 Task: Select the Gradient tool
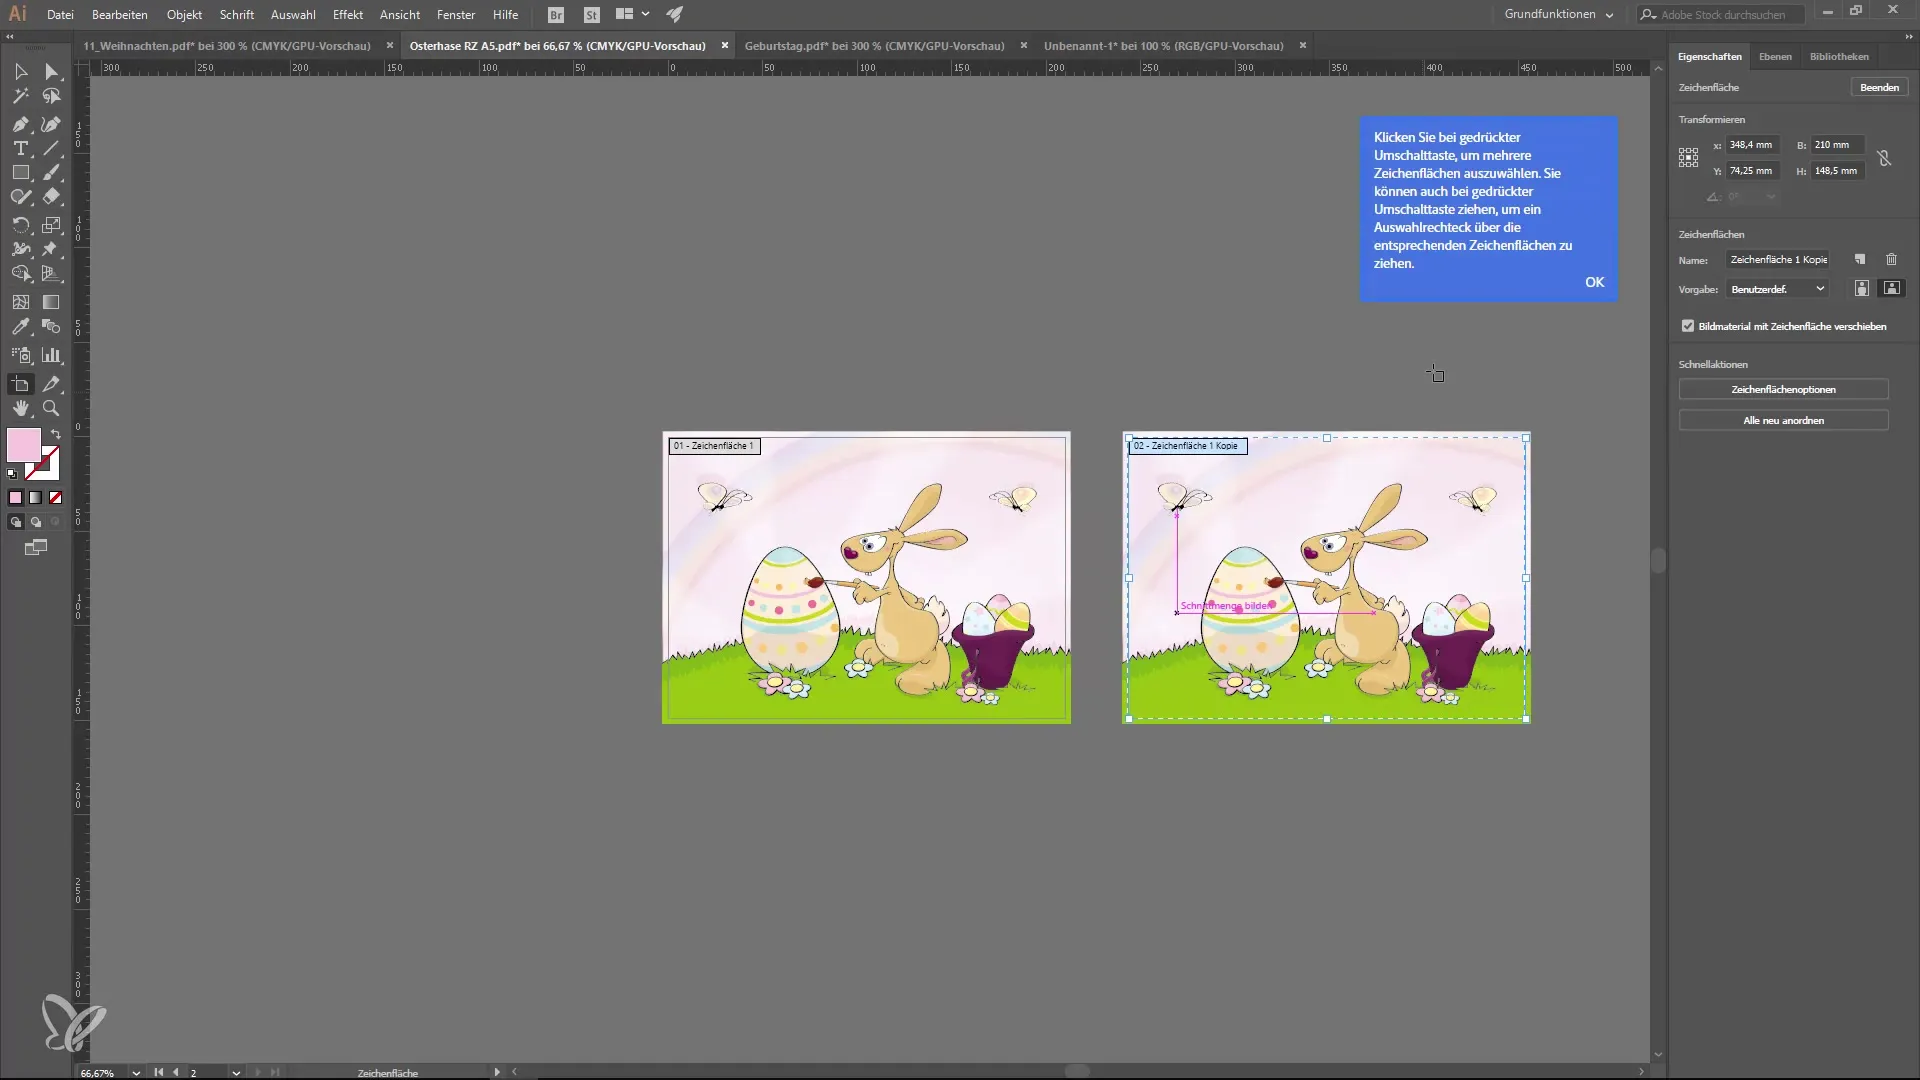click(51, 301)
